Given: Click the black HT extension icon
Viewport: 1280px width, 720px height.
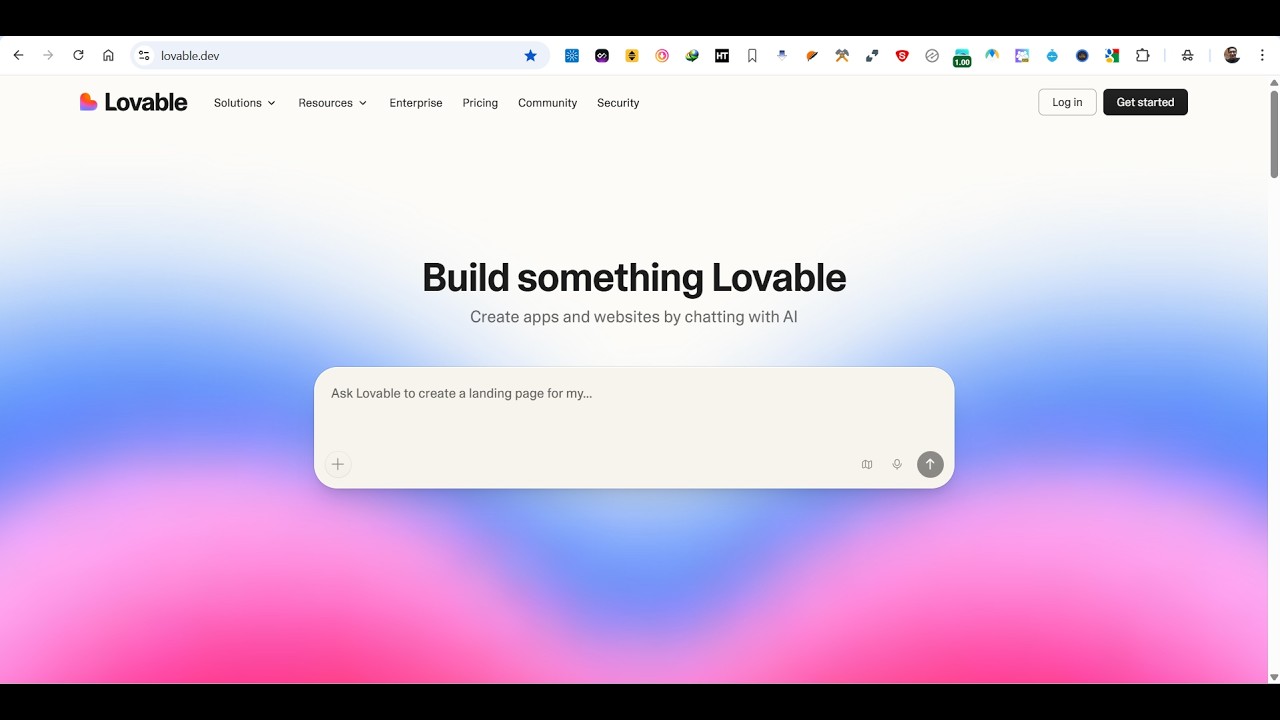Looking at the screenshot, I should pyautogui.click(x=722, y=56).
